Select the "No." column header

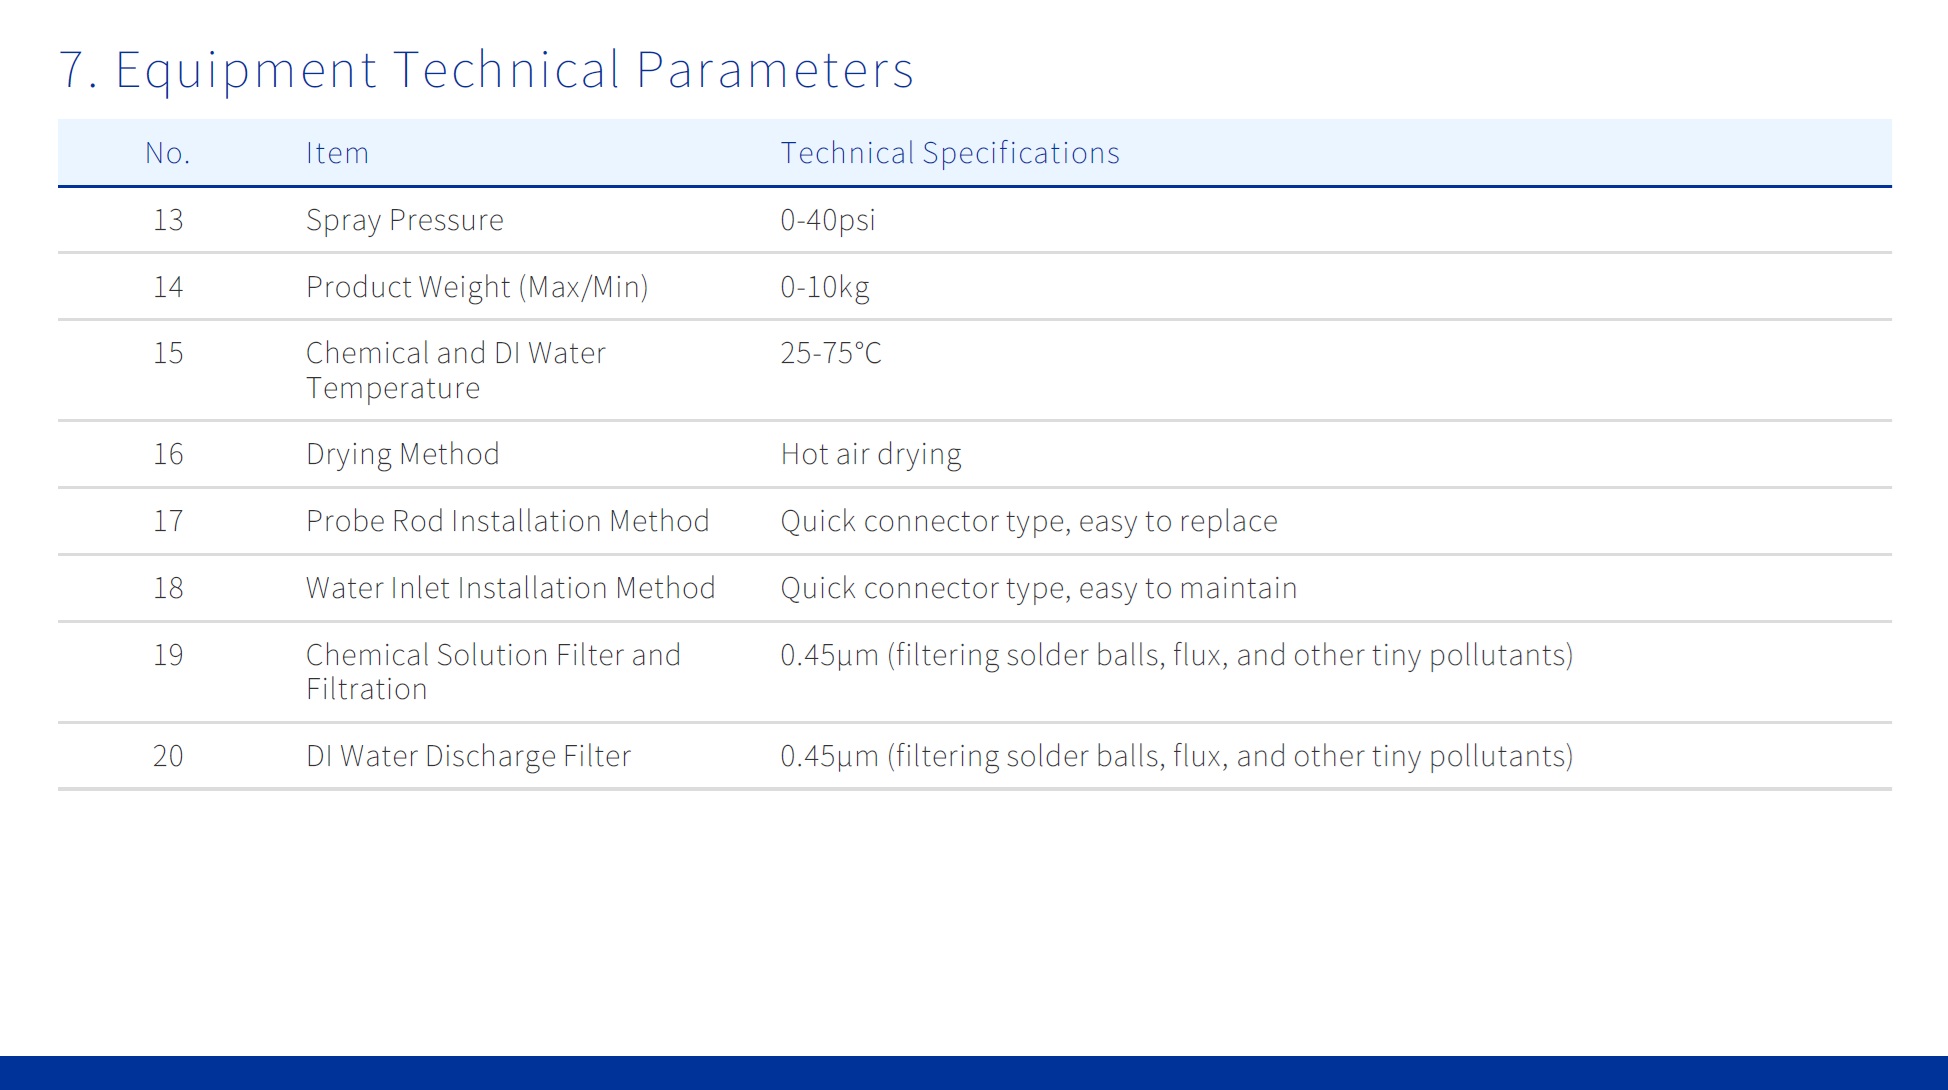[167, 153]
